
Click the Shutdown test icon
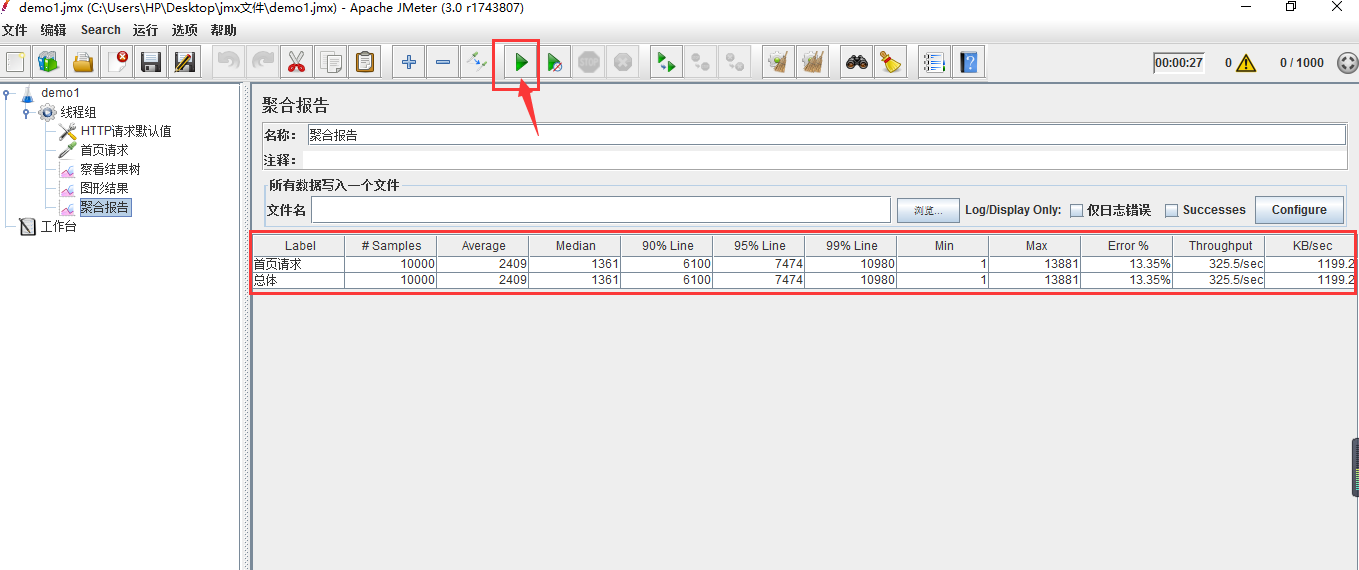click(x=623, y=62)
